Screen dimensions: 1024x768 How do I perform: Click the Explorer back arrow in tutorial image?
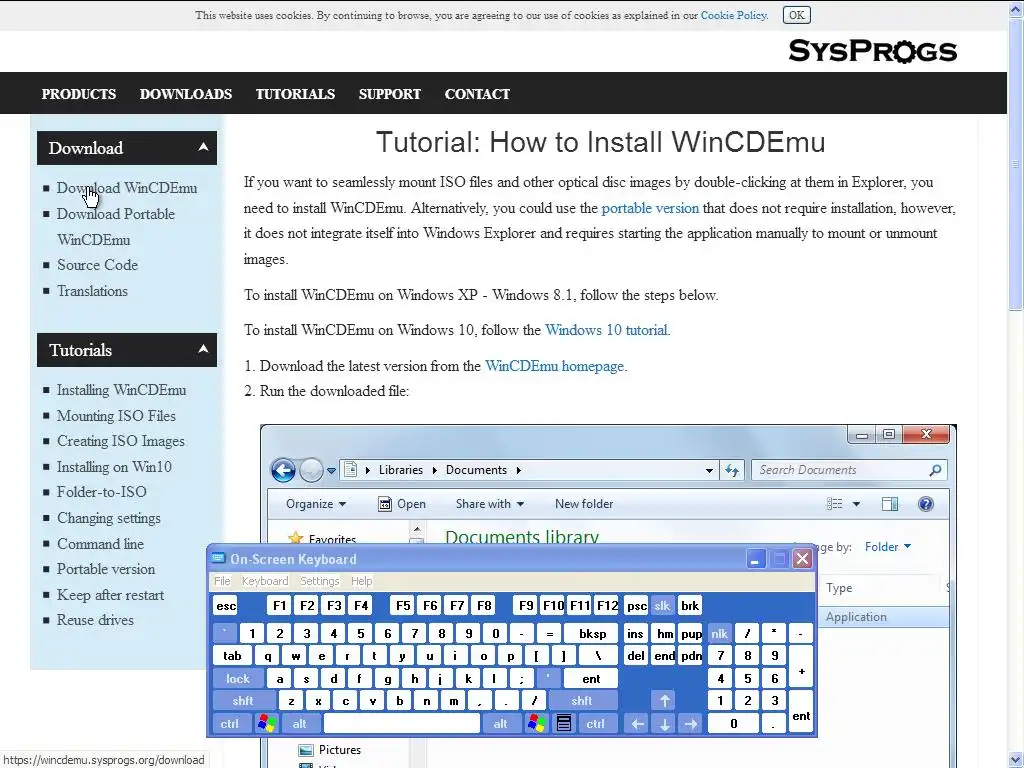pos(283,470)
